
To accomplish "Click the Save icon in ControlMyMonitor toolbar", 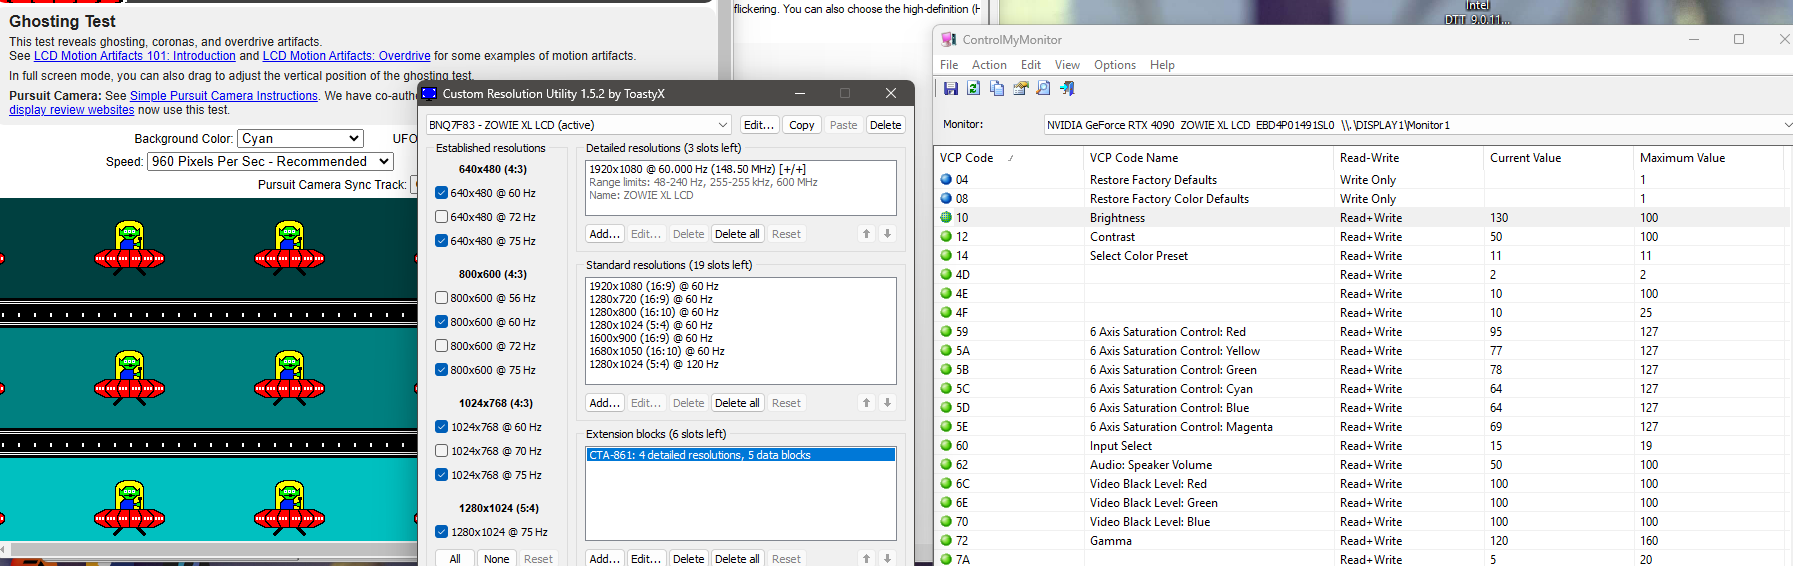I will pyautogui.click(x=950, y=88).
